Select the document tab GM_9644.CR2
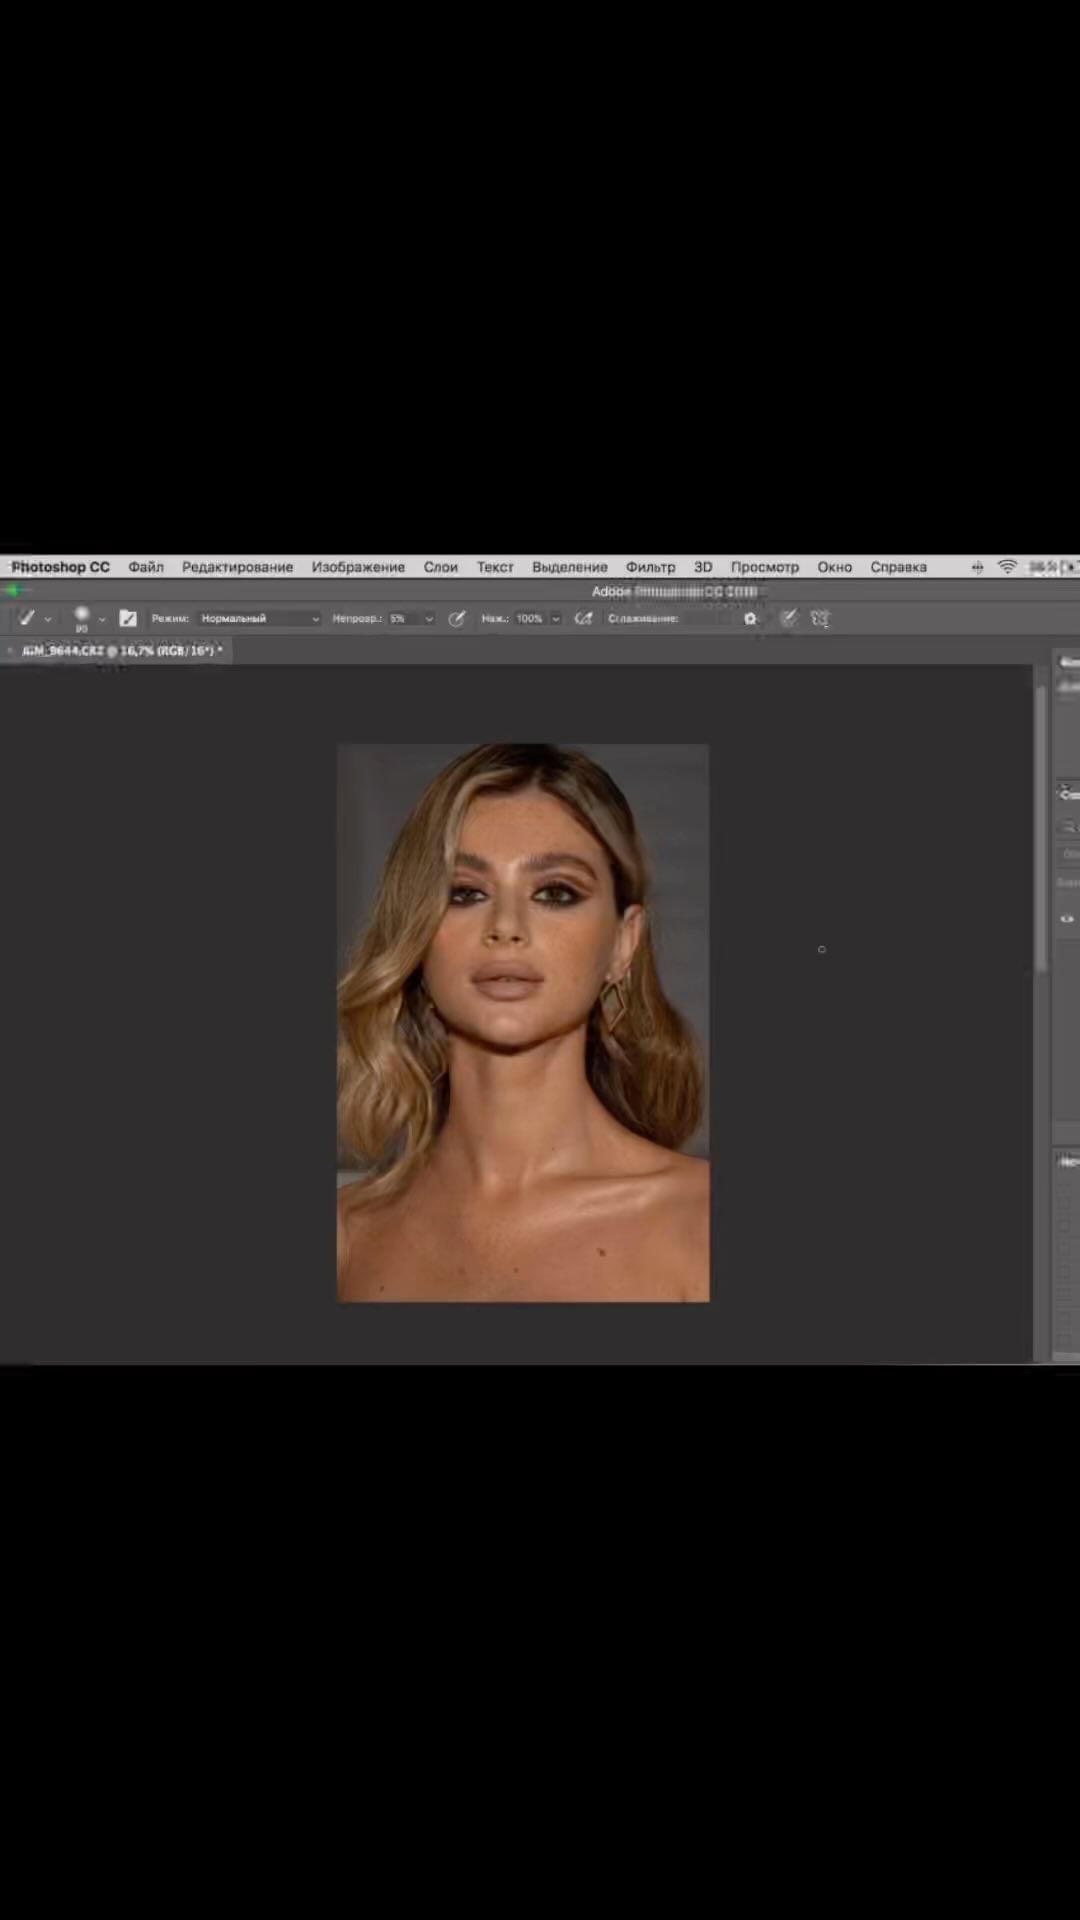Viewport: 1080px width, 1920px height. [118, 651]
